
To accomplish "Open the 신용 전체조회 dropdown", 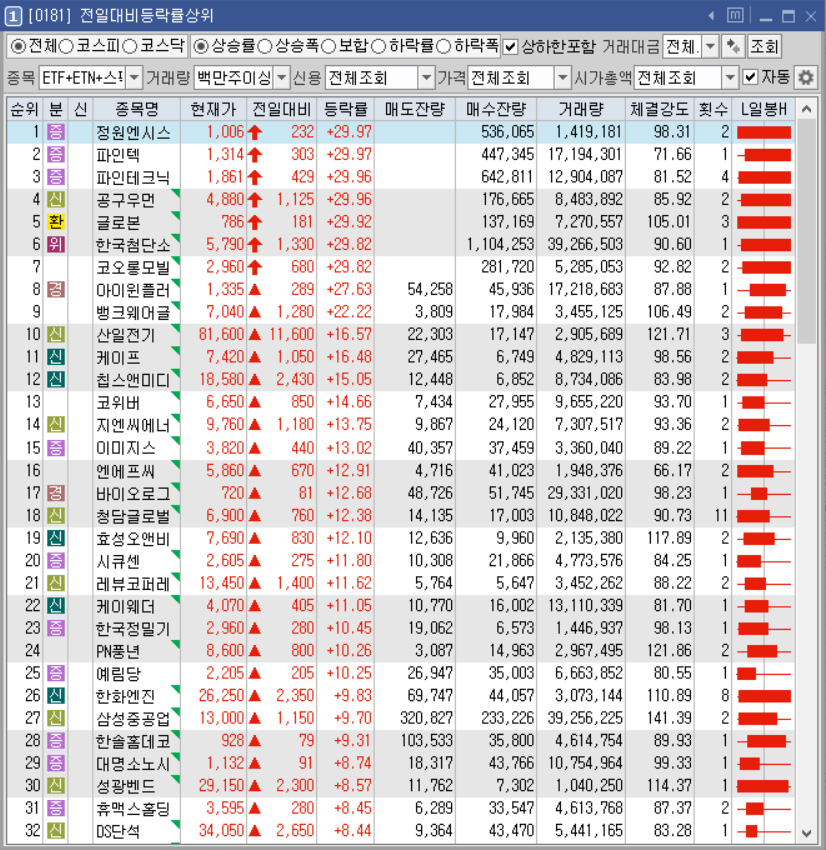I will (x=427, y=78).
